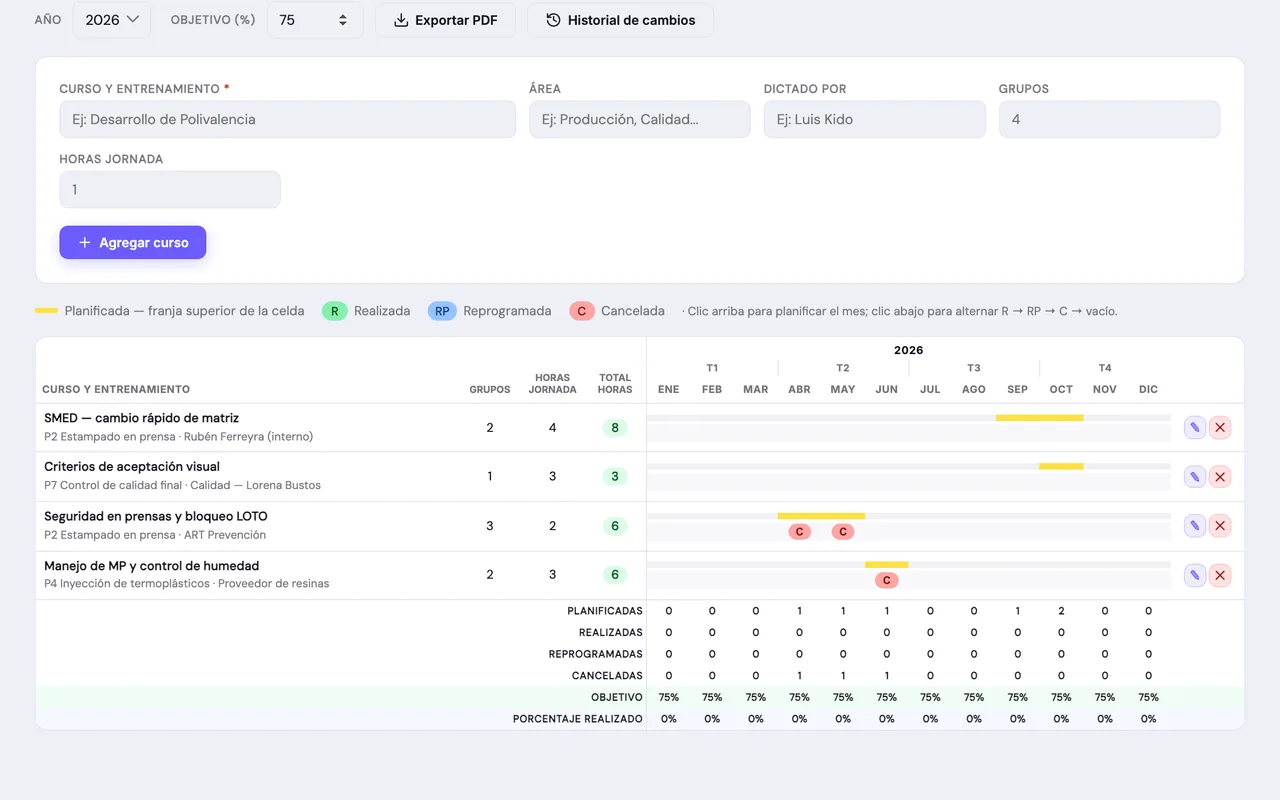Image resolution: width=1280 pixels, height=800 pixels.
Task: Delete the SMED cambio rápido de matriz course
Action: (x=1220, y=428)
